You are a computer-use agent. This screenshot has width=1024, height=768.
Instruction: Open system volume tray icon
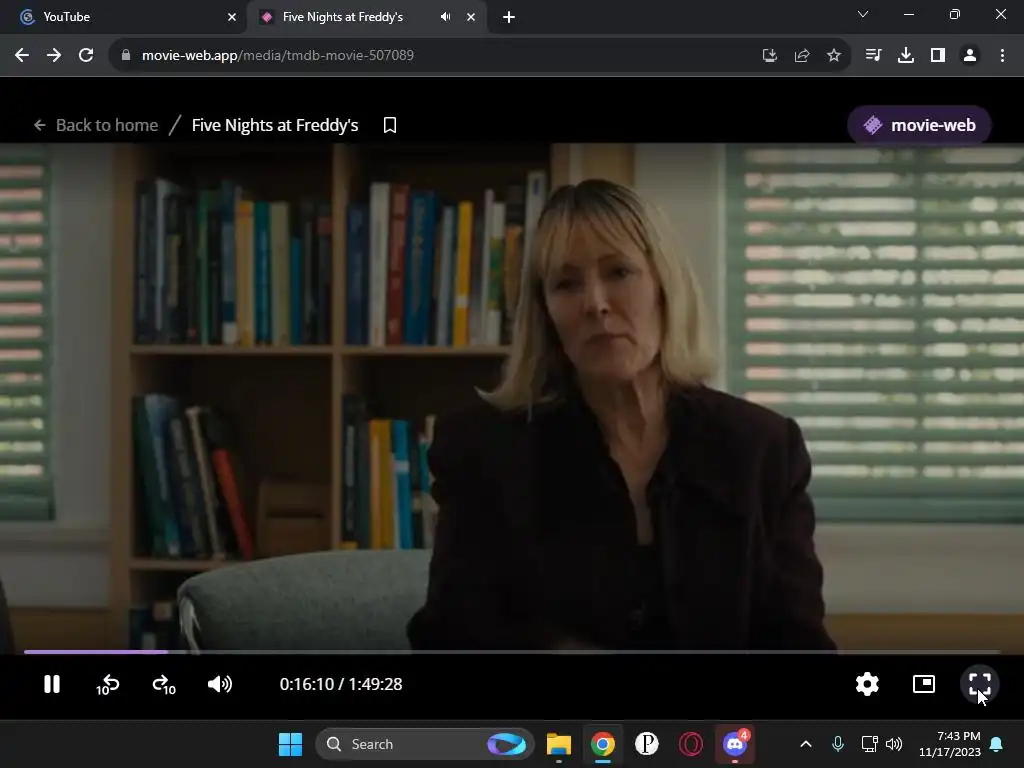tap(894, 744)
